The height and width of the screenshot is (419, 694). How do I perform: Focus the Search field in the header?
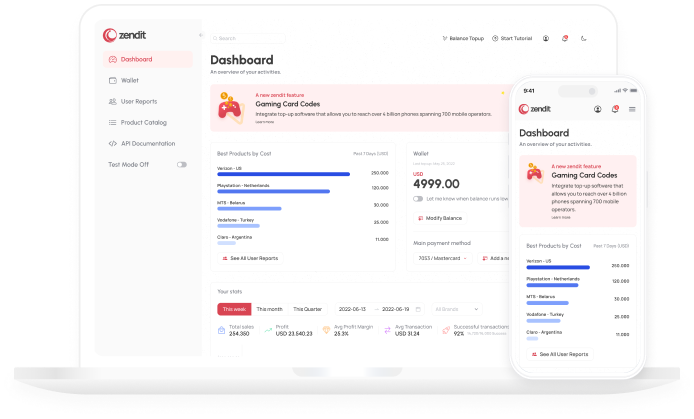coord(248,38)
